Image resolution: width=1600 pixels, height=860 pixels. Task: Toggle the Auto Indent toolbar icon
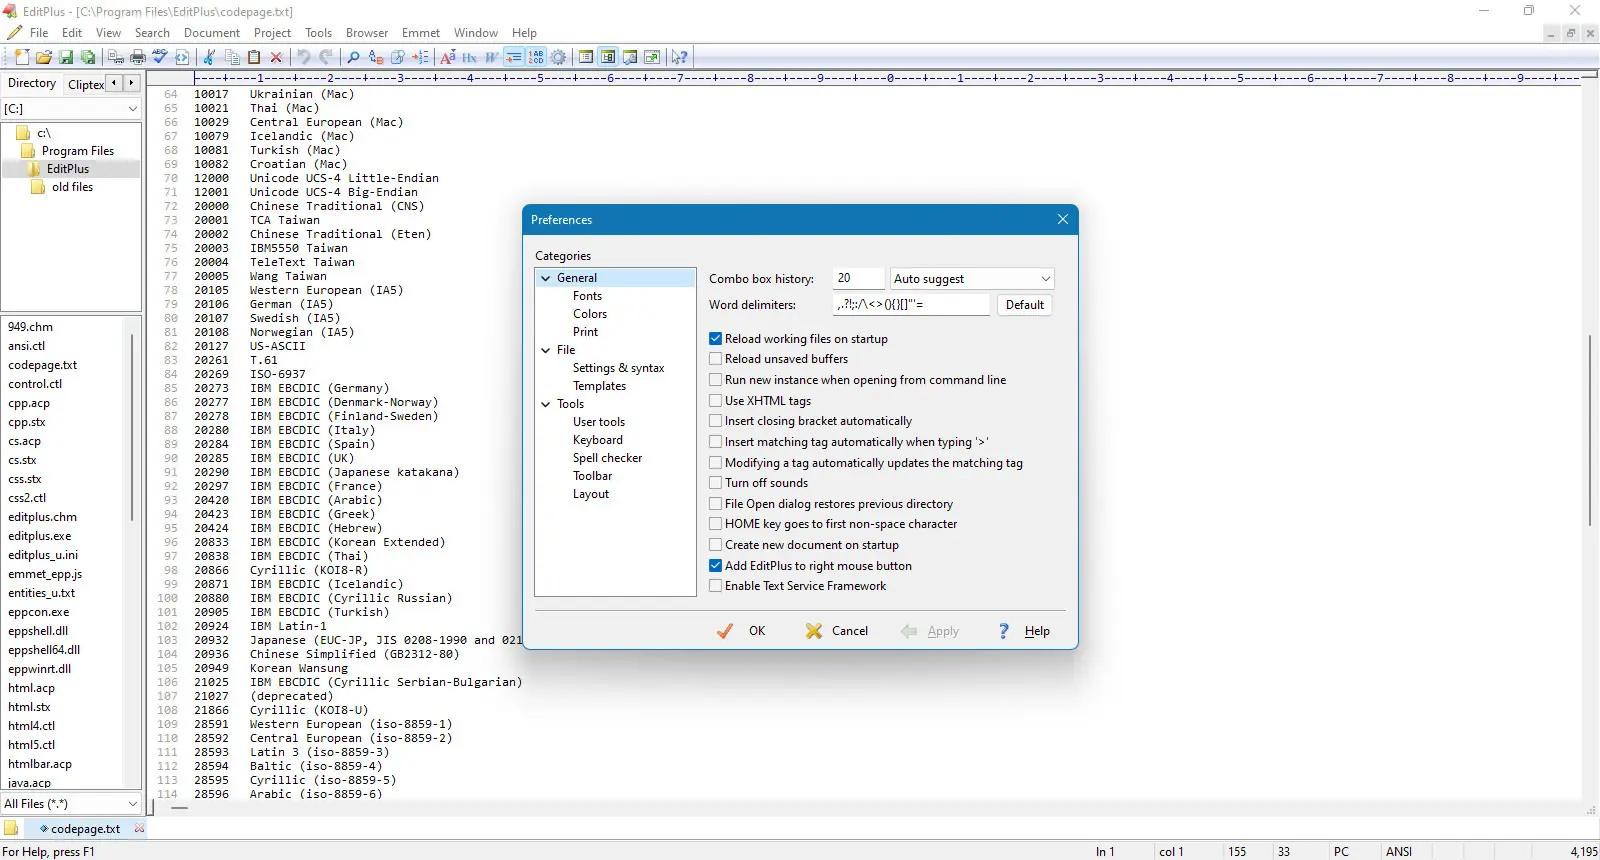tap(513, 57)
